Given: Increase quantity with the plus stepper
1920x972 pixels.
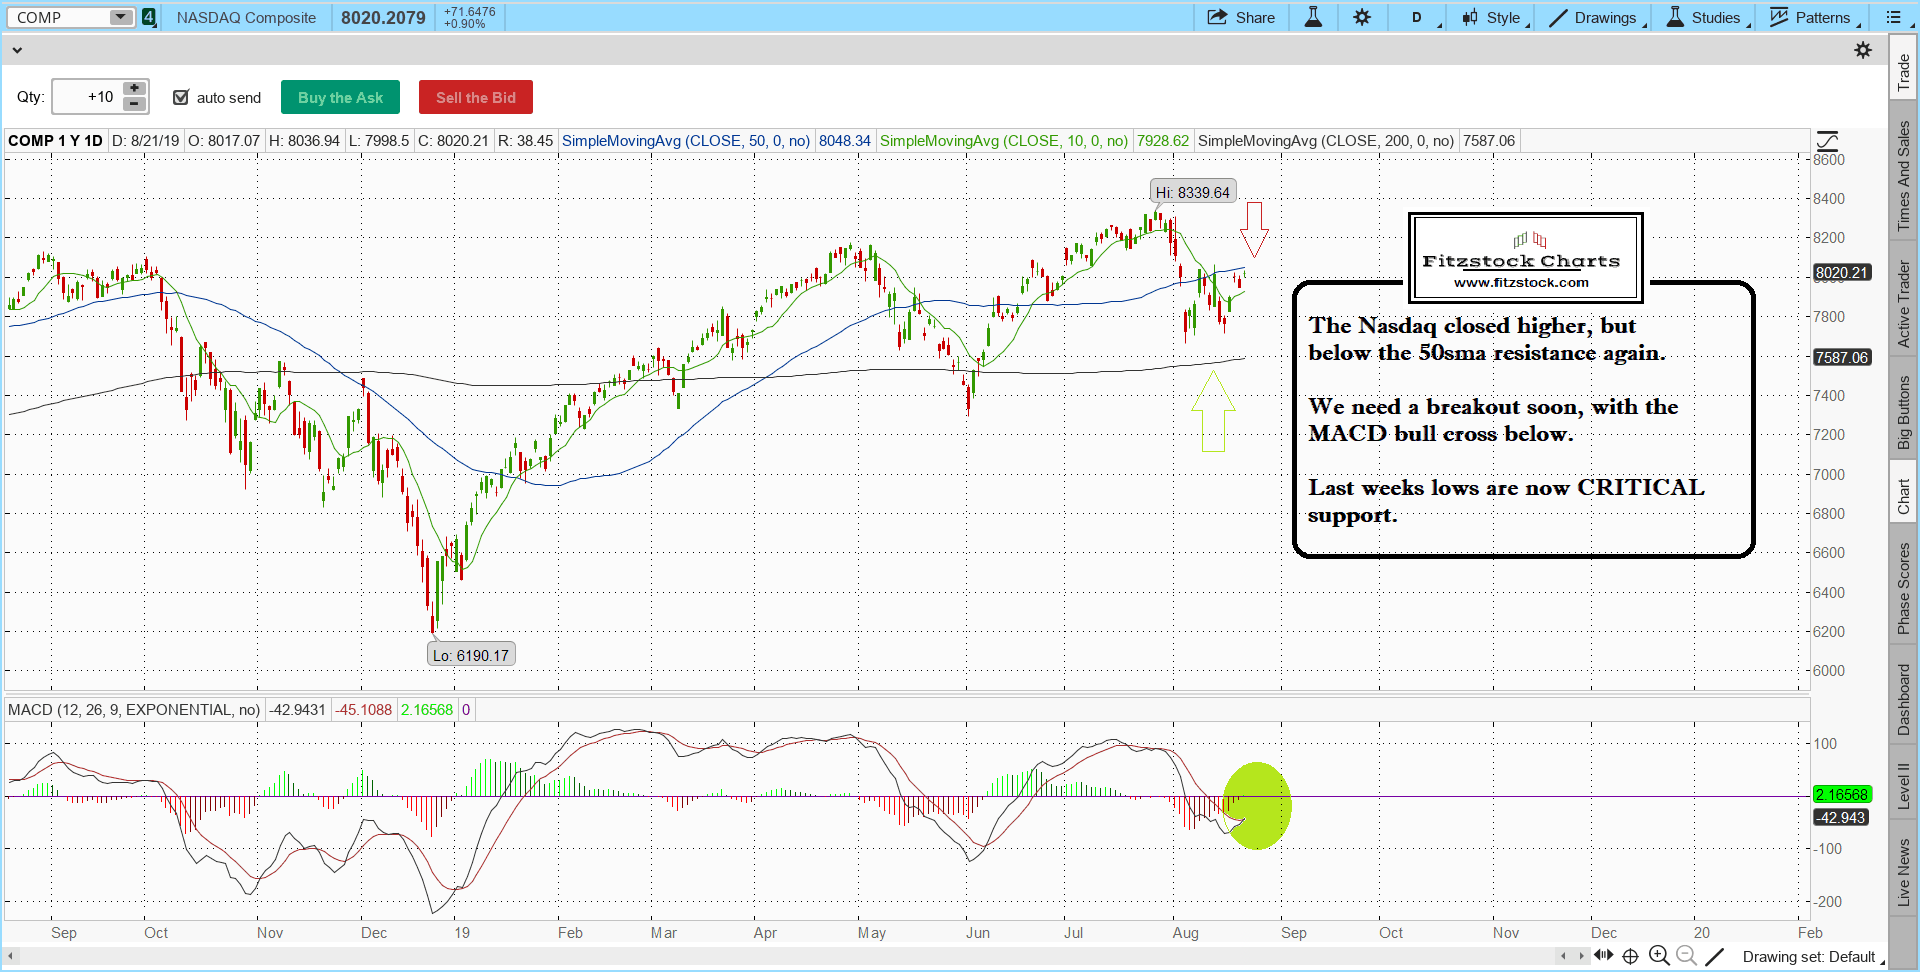Looking at the screenshot, I should [134, 89].
